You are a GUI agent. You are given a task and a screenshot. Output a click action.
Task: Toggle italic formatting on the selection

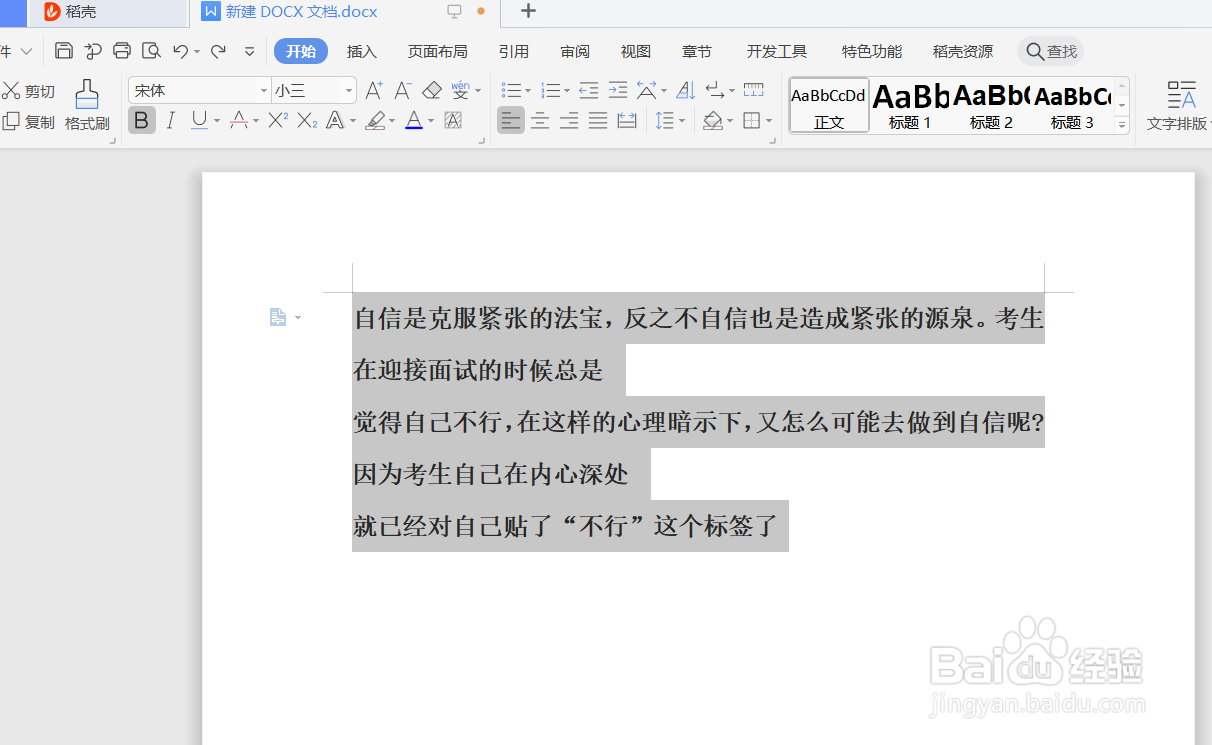(170, 120)
